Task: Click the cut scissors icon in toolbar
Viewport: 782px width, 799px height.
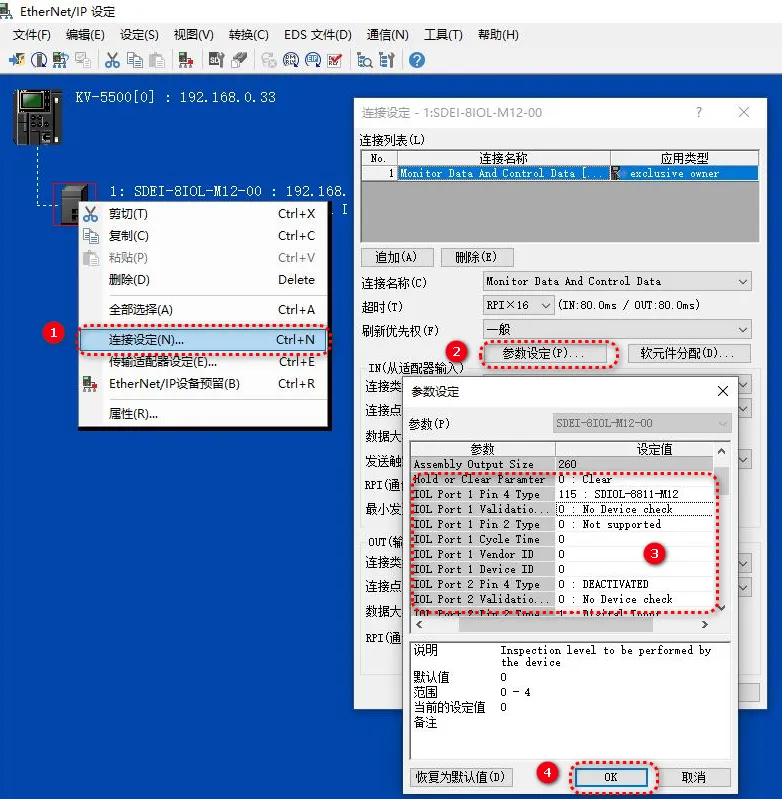Action: [112, 60]
